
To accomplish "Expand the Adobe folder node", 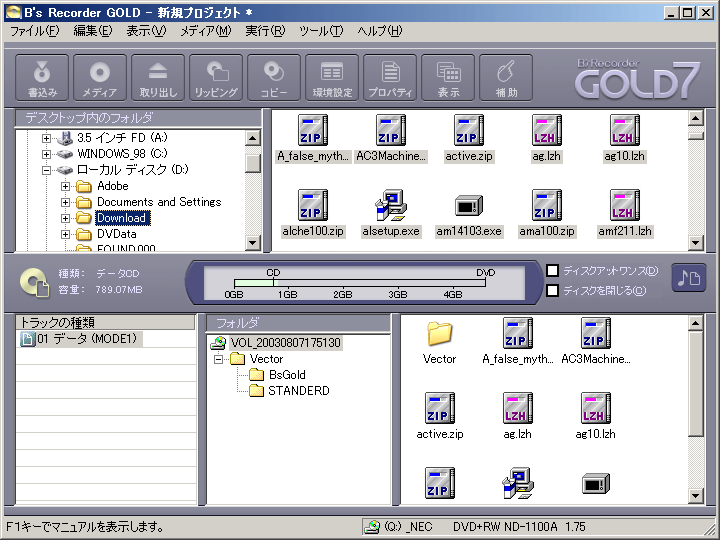I will (x=65, y=186).
